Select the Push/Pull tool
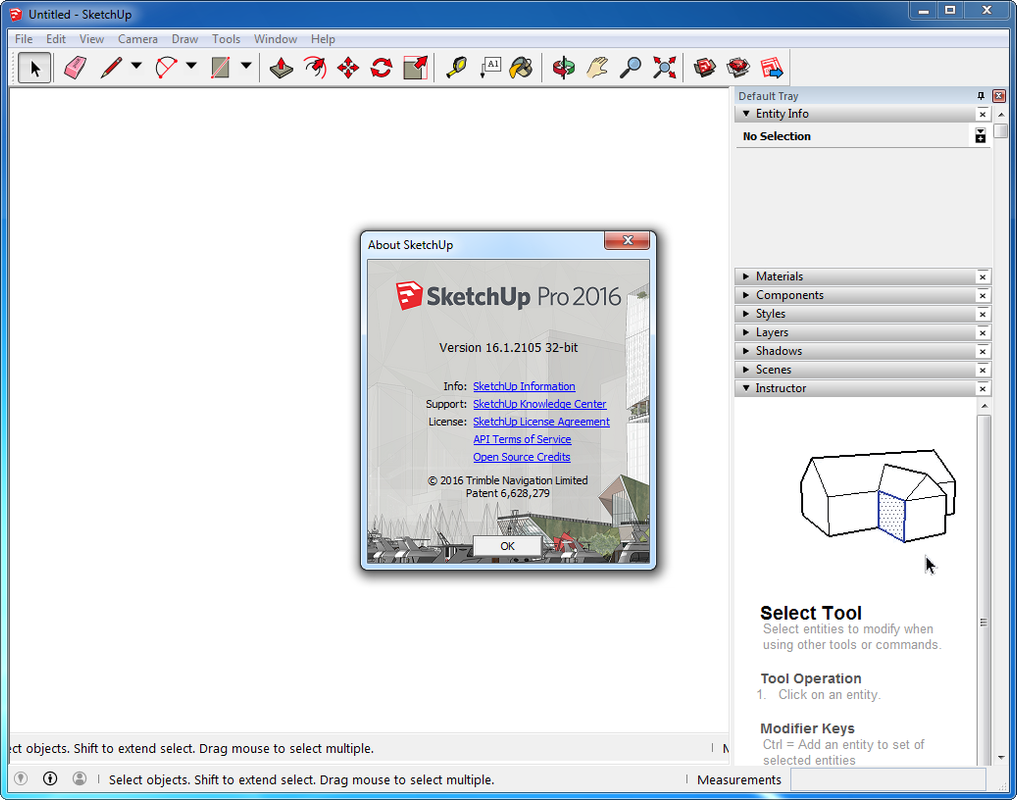 coord(281,67)
